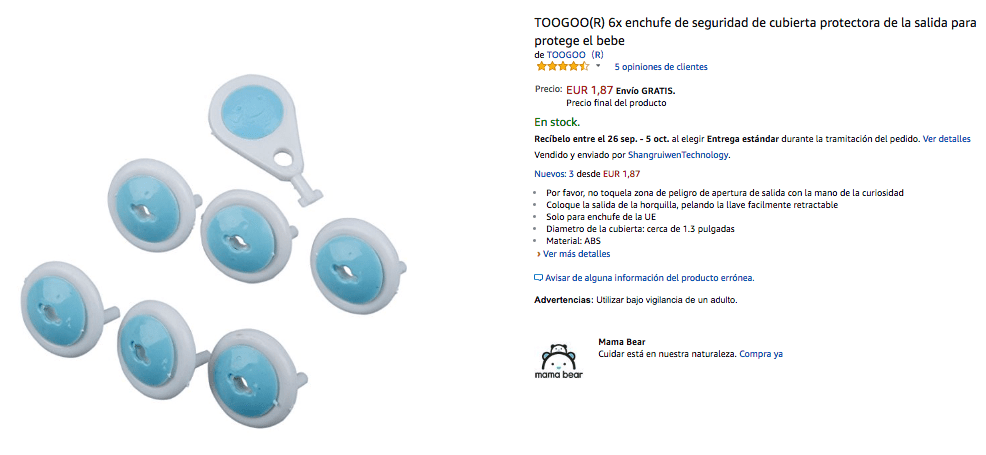The height and width of the screenshot is (455, 986).
Task: Click the star rating icons
Action: (x=562, y=66)
